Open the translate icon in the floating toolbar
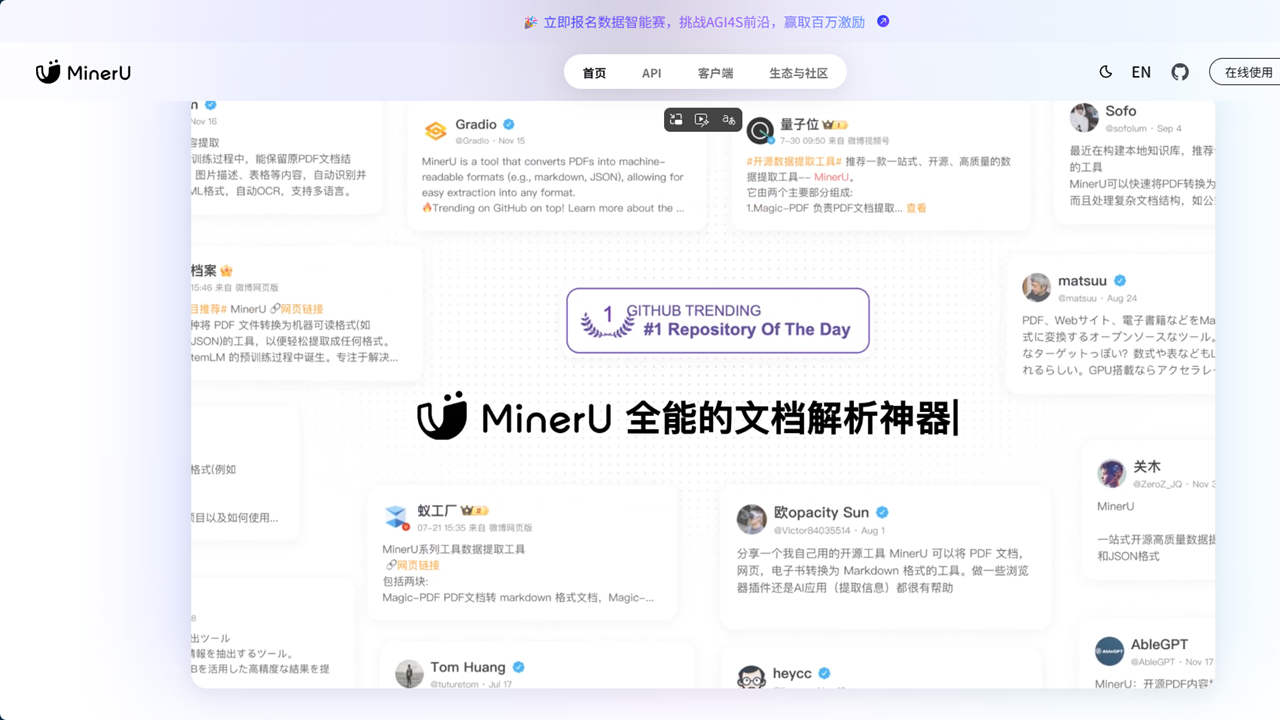The width and height of the screenshot is (1280, 720). pyautogui.click(x=728, y=119)
